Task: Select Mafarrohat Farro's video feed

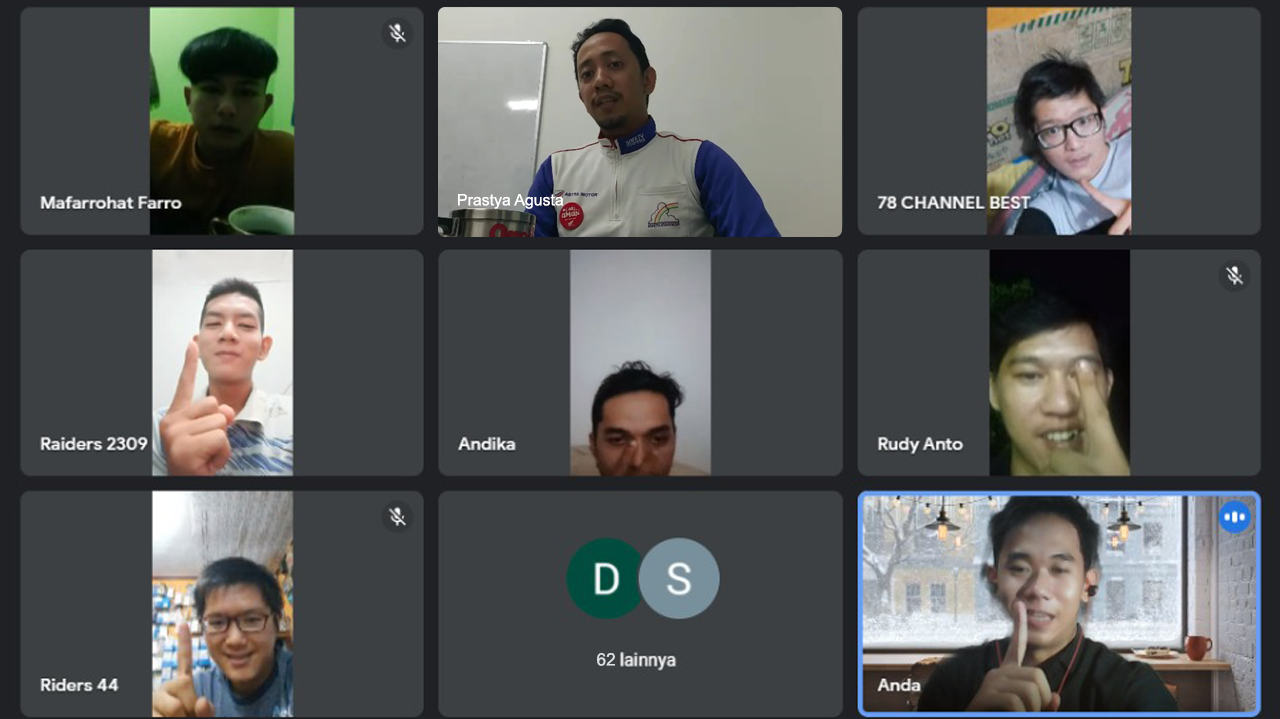Action: [x=222, y=121]
